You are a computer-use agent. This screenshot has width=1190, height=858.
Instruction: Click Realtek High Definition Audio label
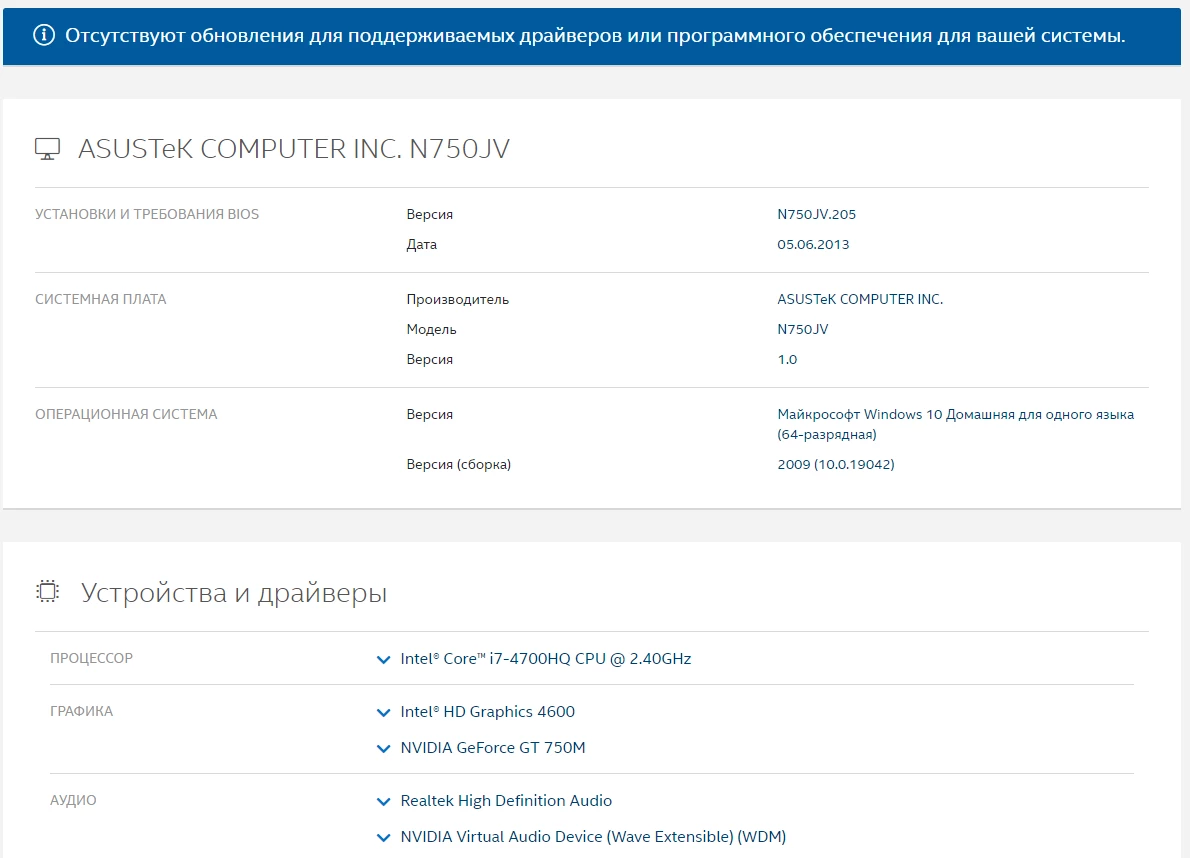tap(505, 800)
